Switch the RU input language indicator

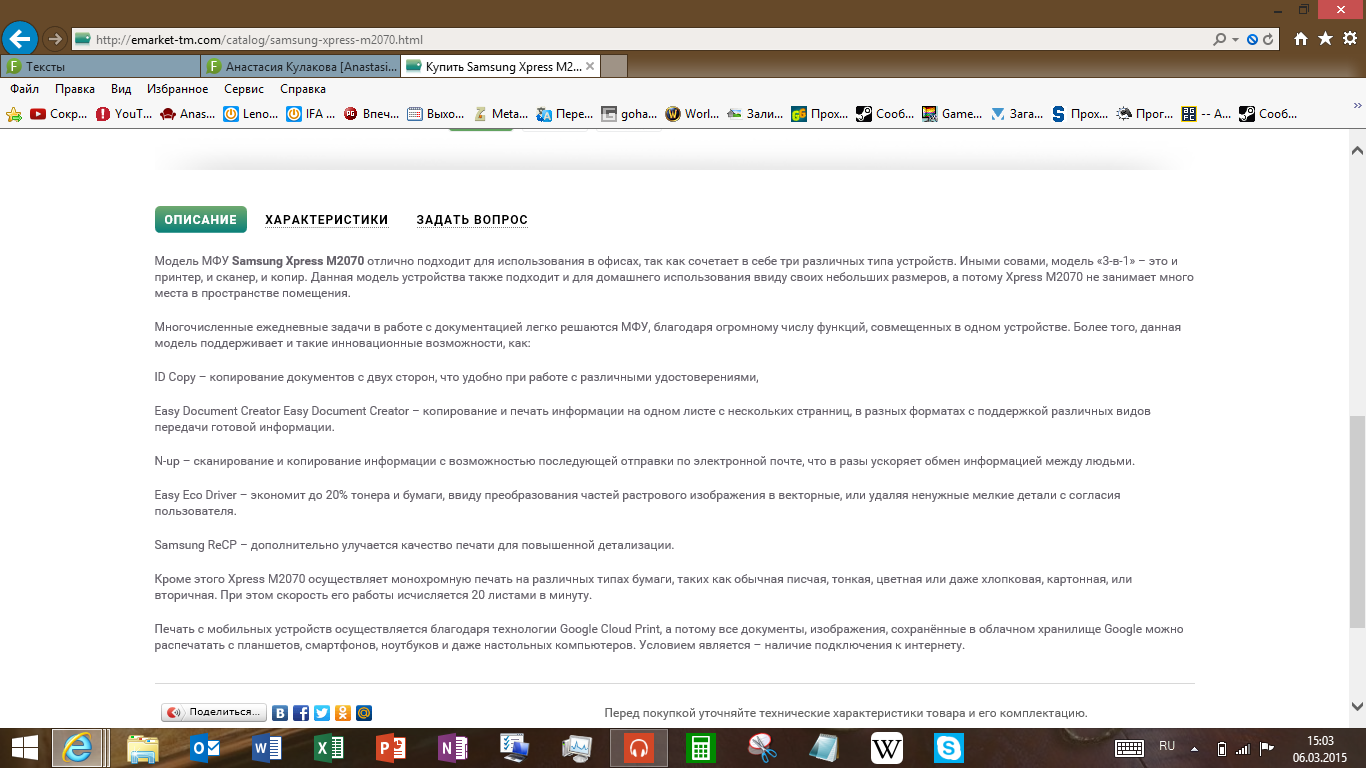tap(1167, 746)
